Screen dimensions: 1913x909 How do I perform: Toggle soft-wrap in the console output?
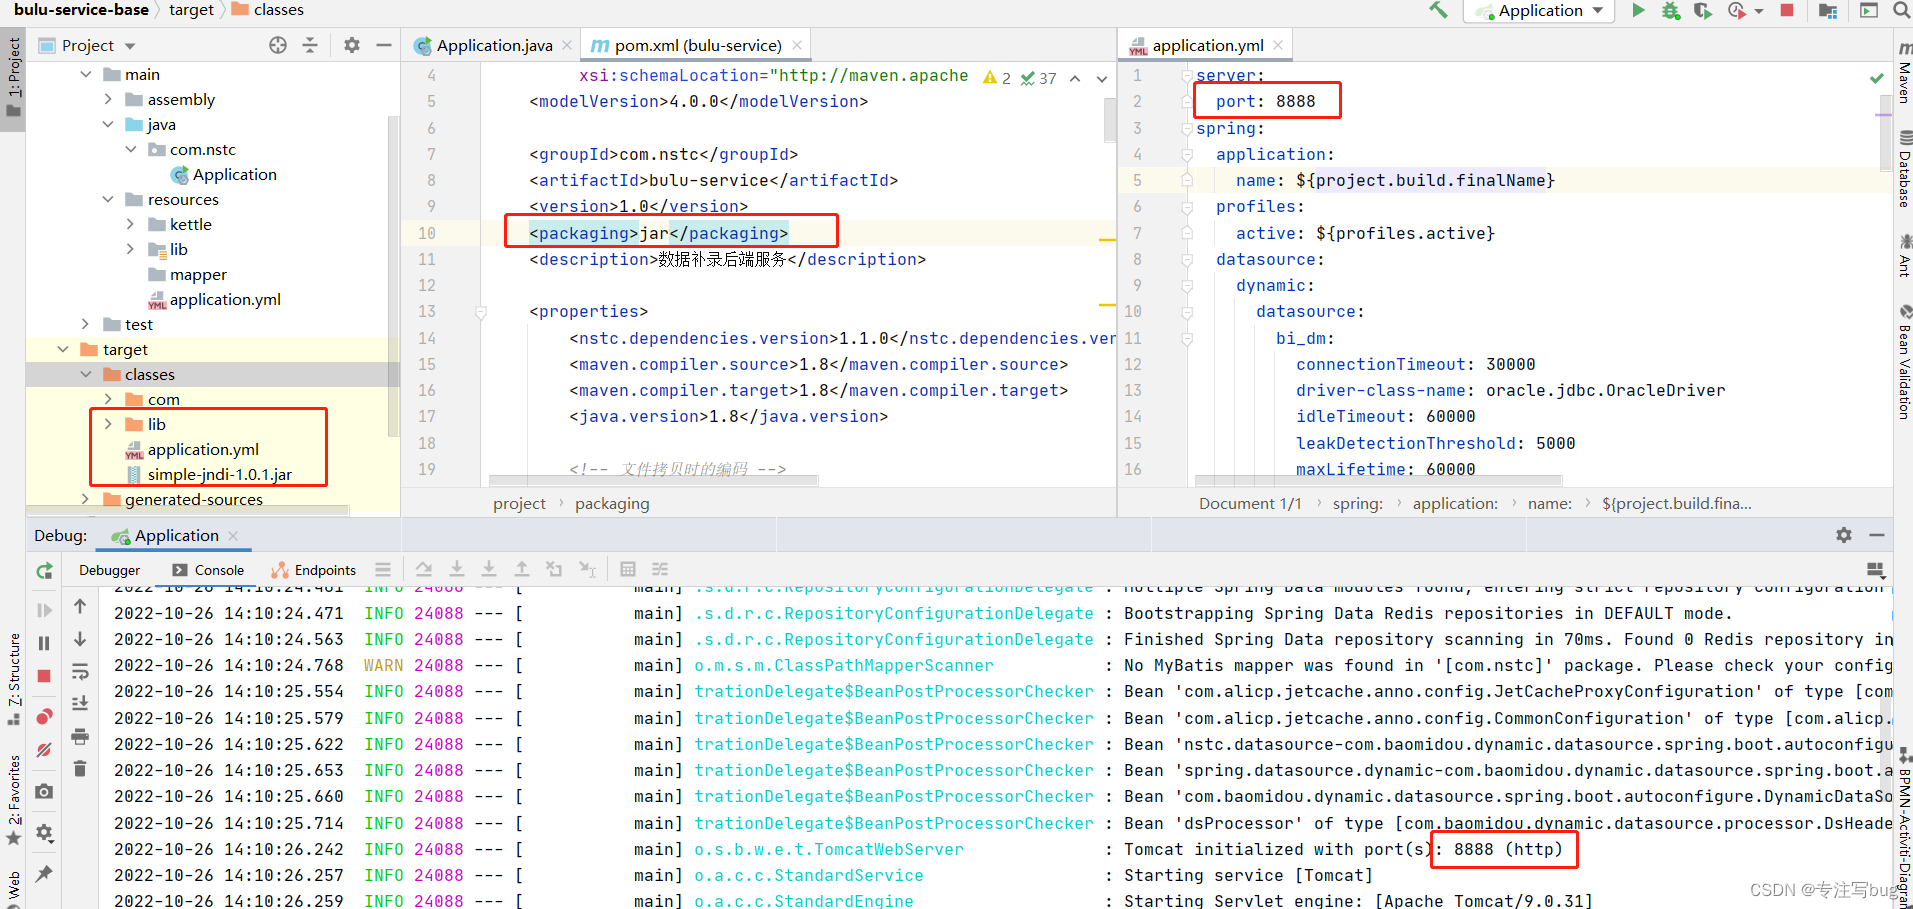[80, 671]
